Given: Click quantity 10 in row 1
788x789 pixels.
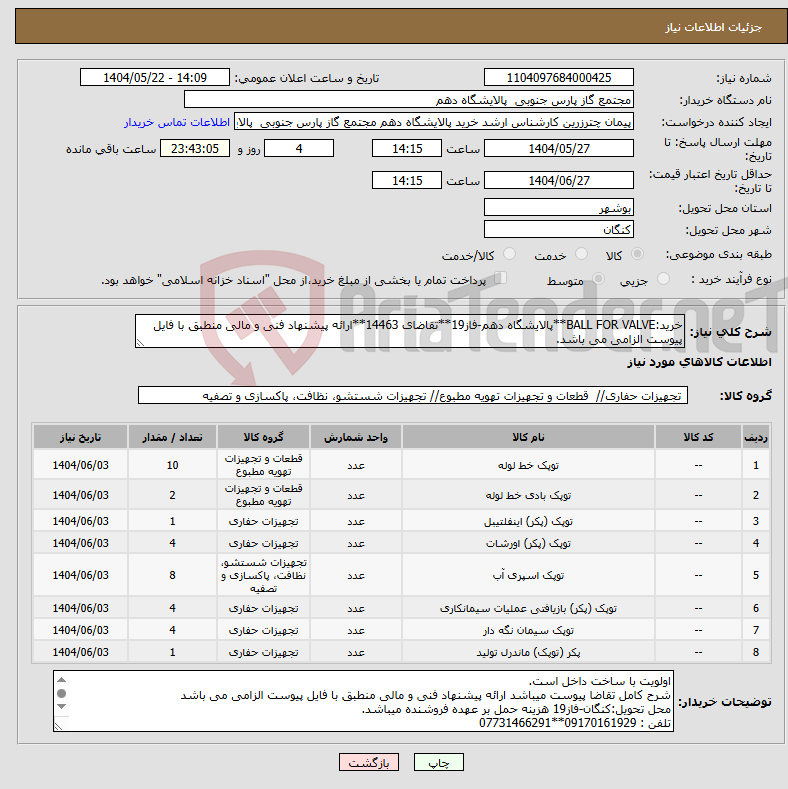Looking at the screenshot, I should tap(172, 465).
